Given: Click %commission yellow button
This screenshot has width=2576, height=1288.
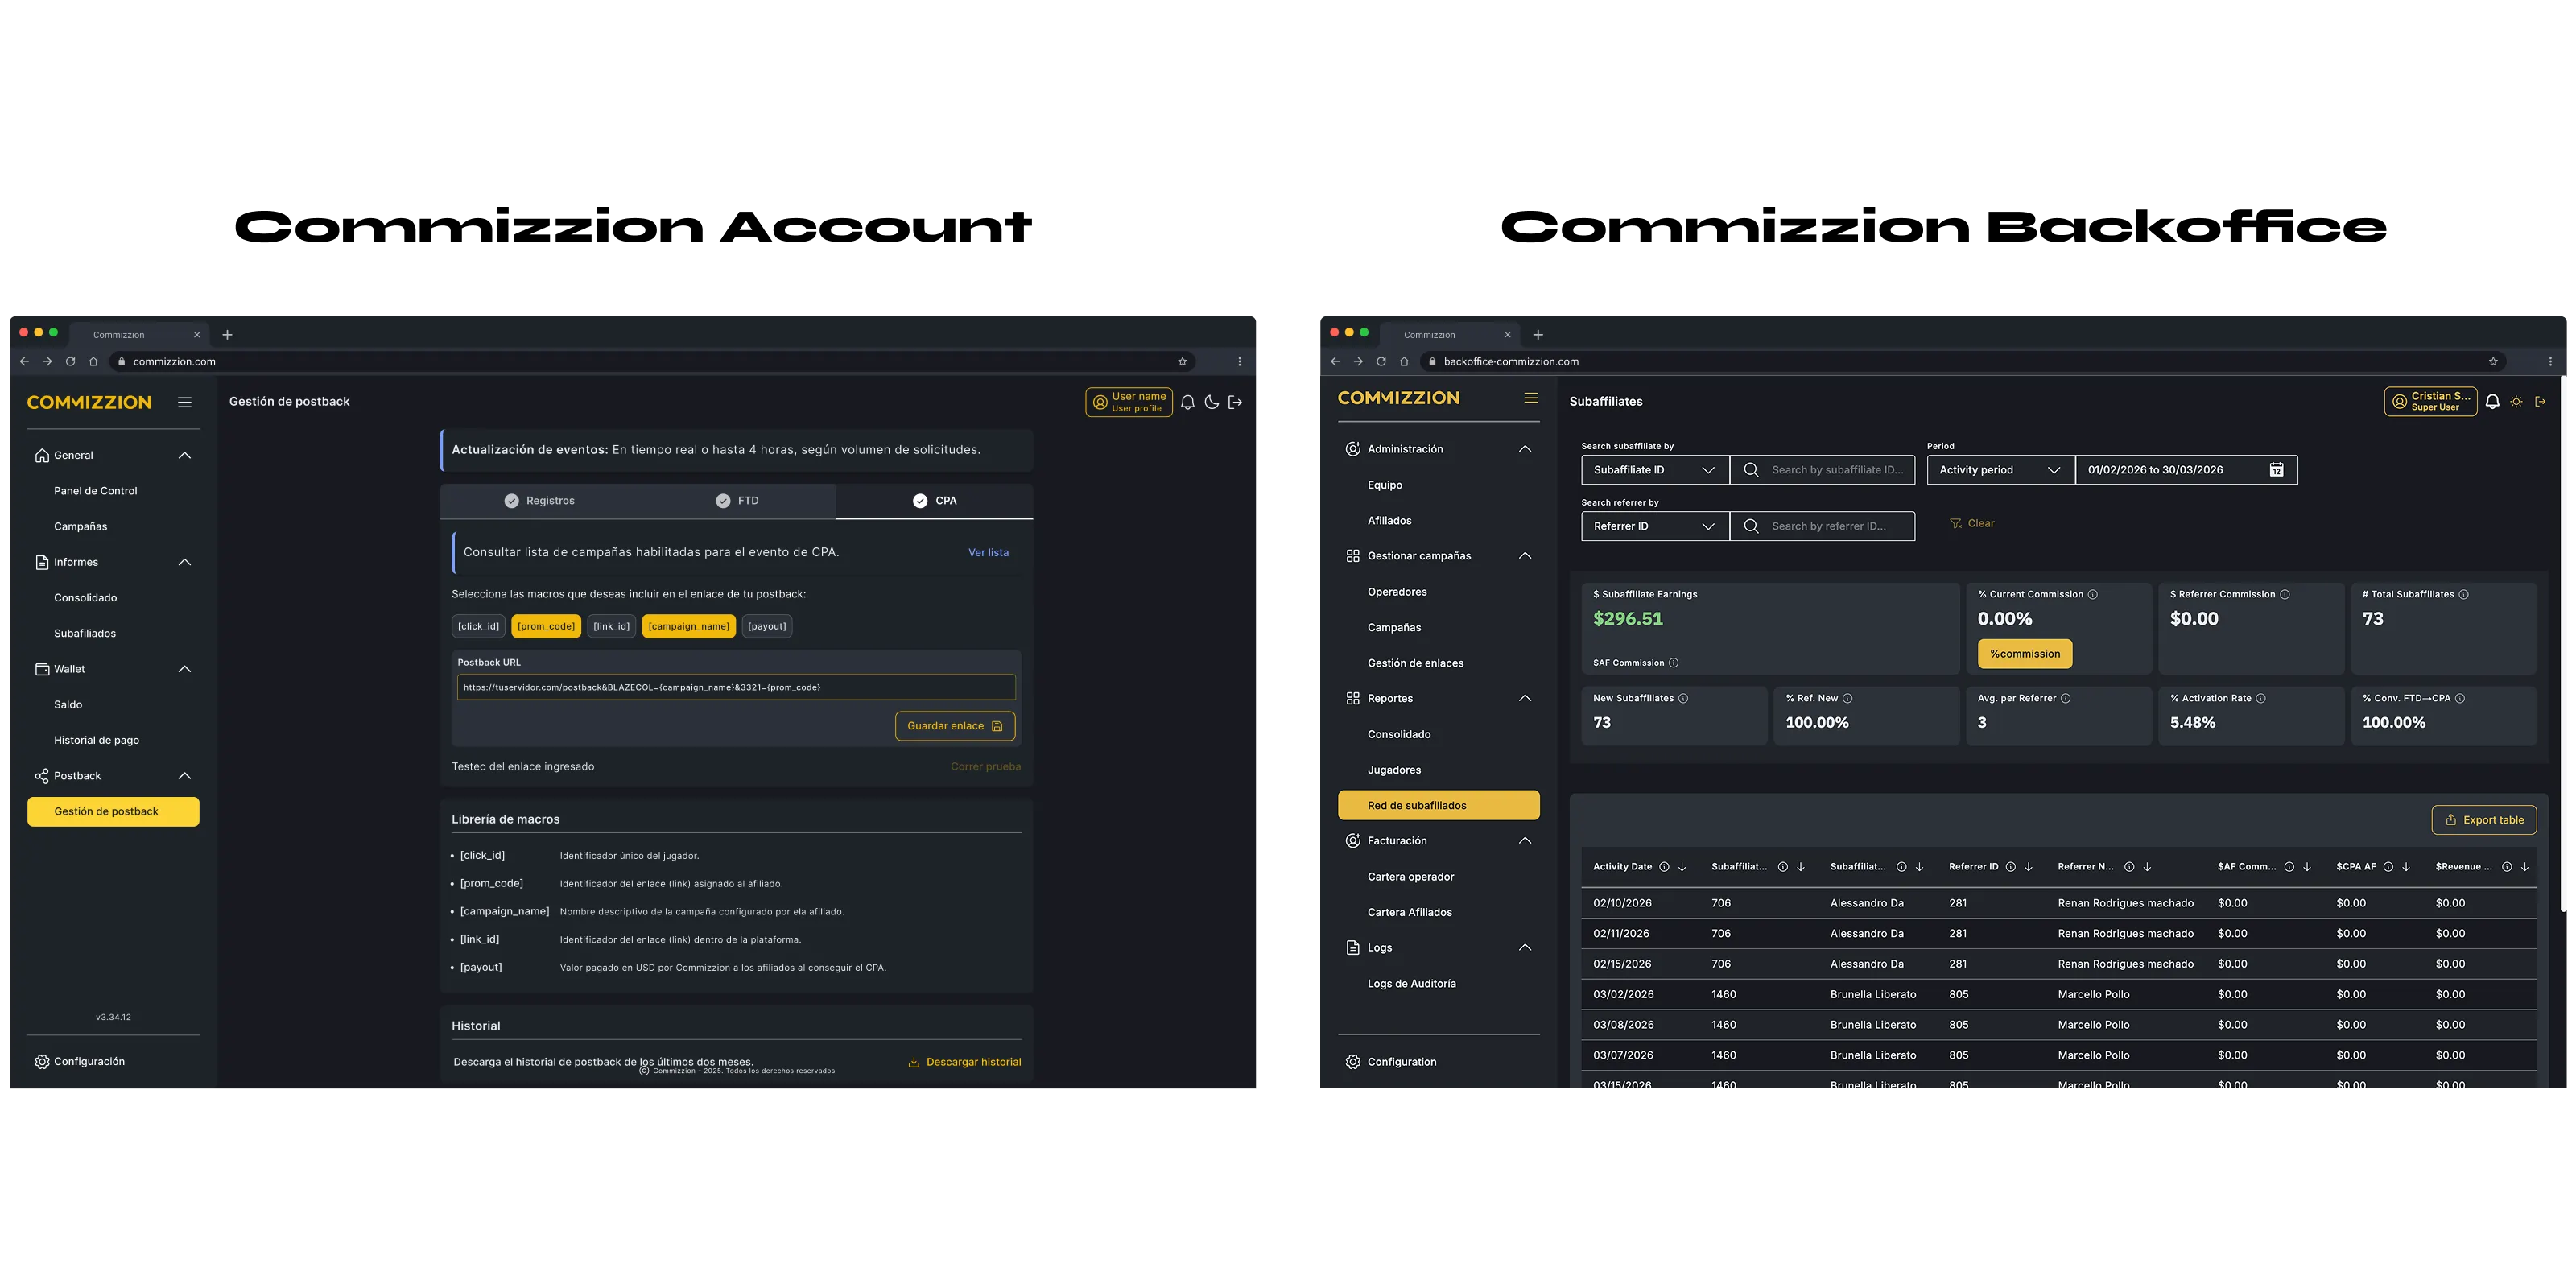Looking at the screenshot, I should (x=2025, y=654).
